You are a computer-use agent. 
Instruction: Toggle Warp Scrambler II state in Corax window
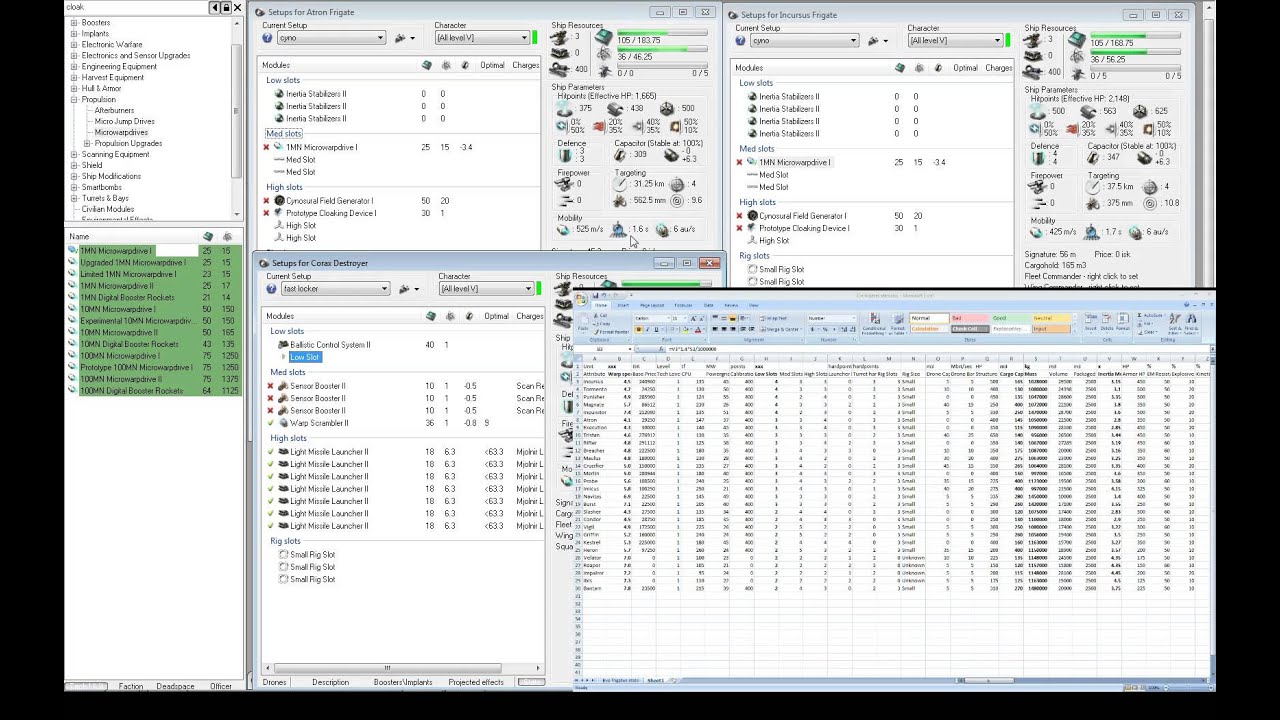click(270, 423)
